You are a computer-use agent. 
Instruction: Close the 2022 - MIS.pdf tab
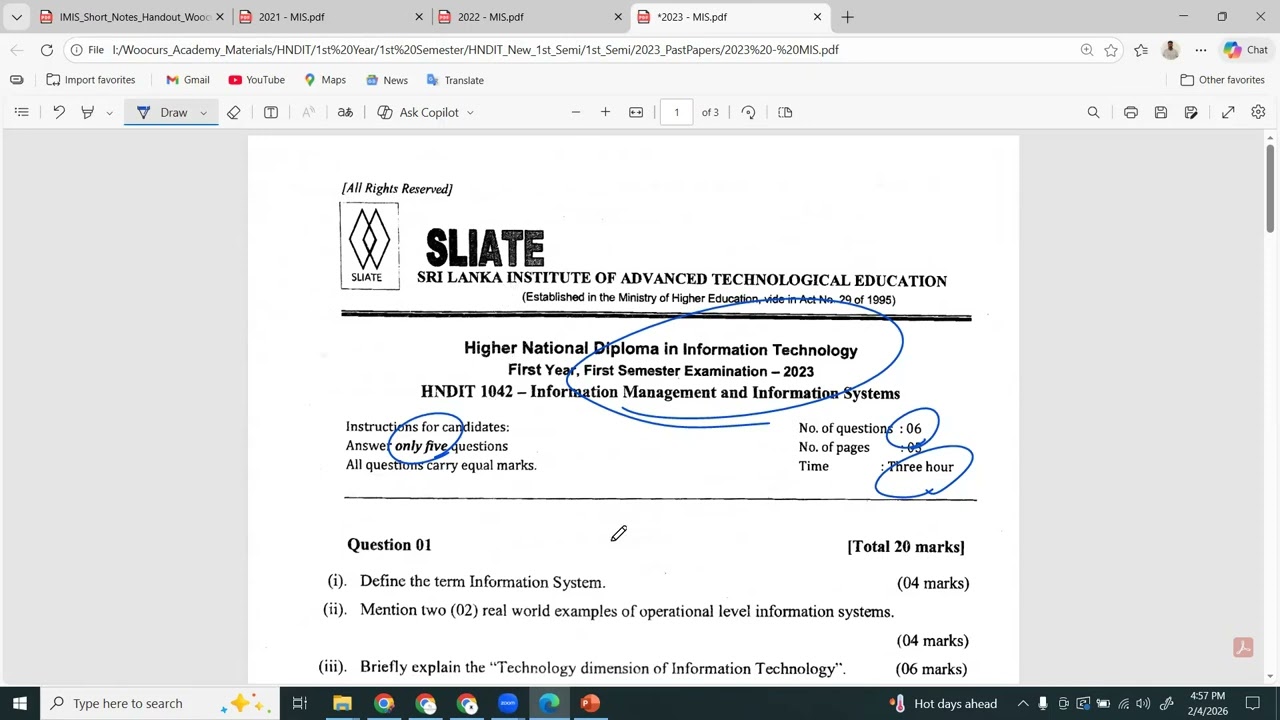[x=618, y=17]
